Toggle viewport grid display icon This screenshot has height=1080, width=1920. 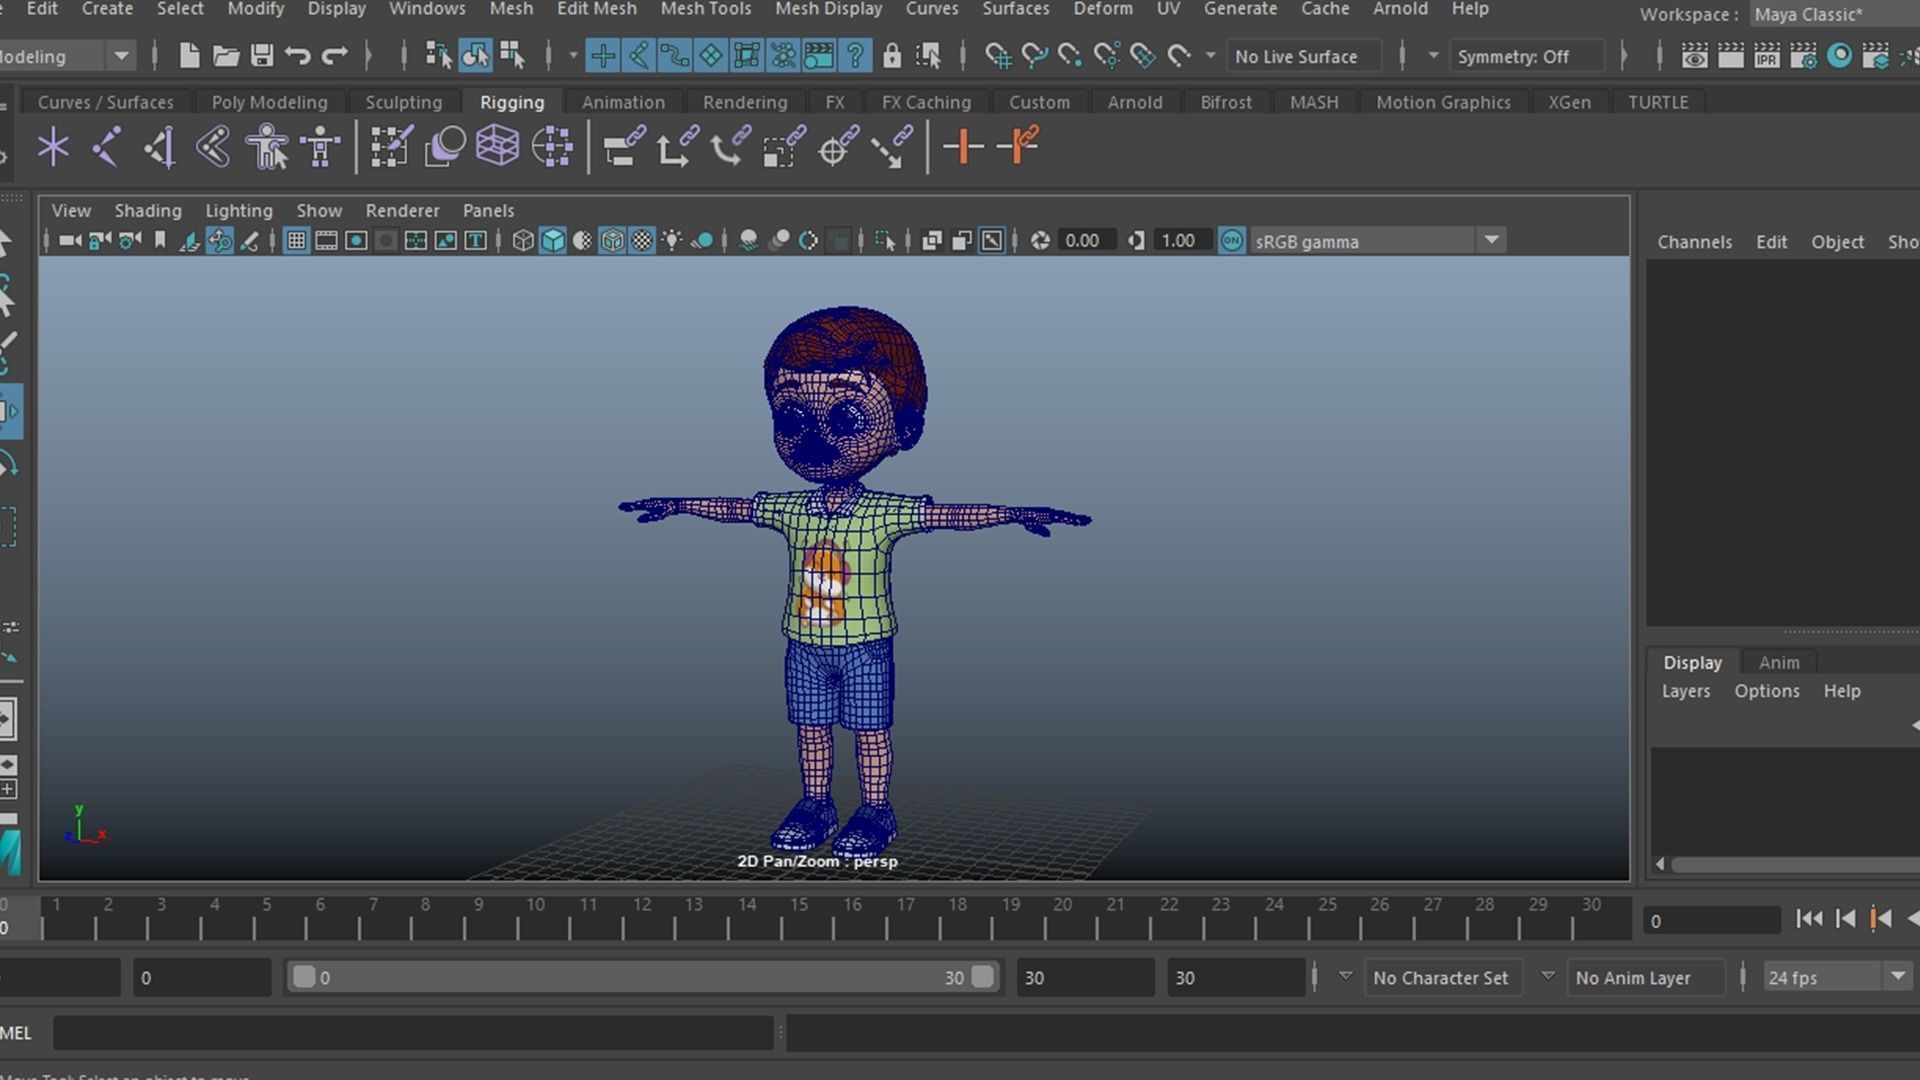tap(296, 241)
